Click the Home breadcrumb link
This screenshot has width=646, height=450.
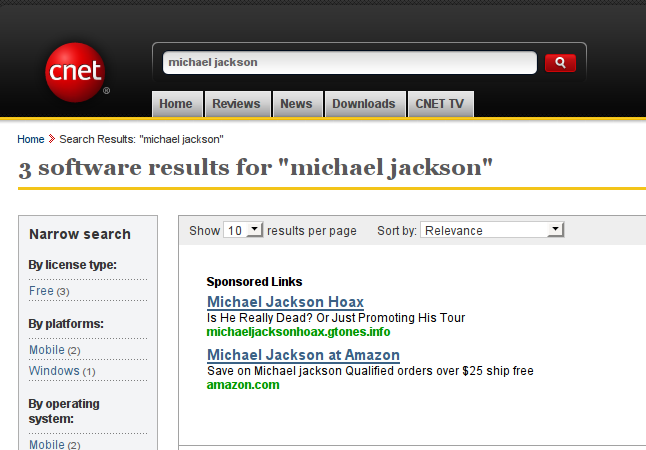coord(31,139)
